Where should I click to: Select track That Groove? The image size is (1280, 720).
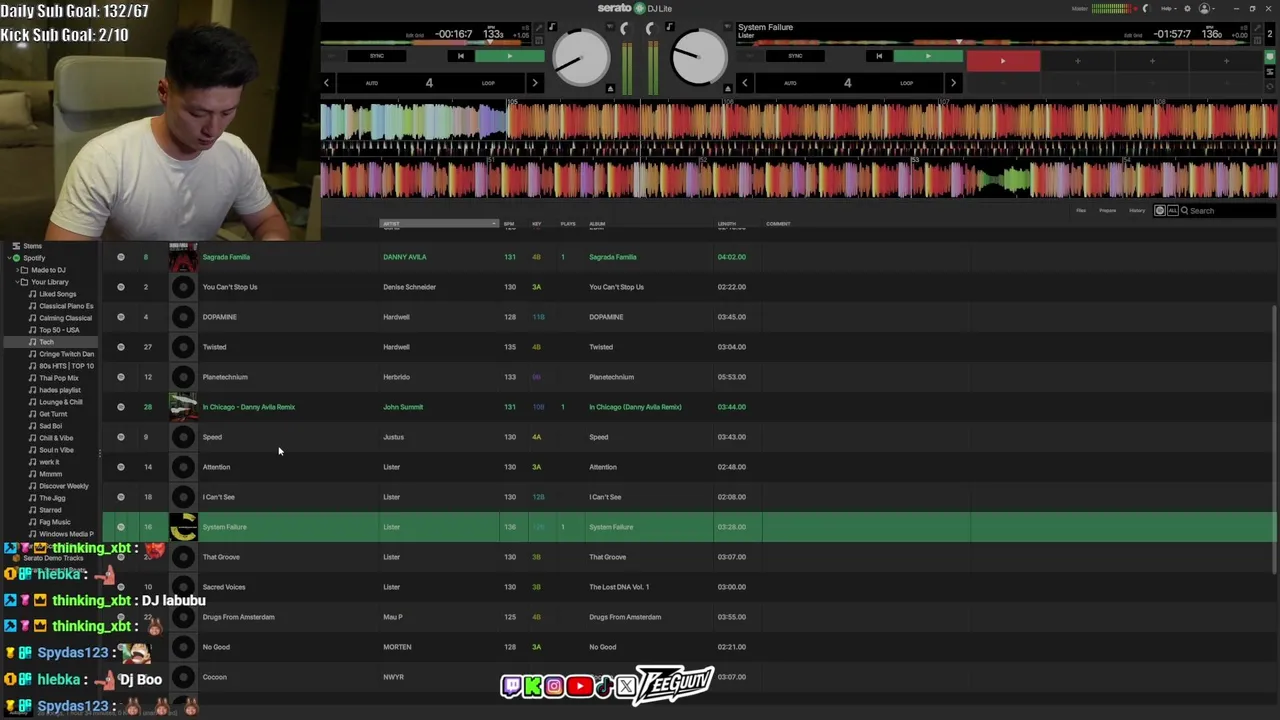pos(221,557)
